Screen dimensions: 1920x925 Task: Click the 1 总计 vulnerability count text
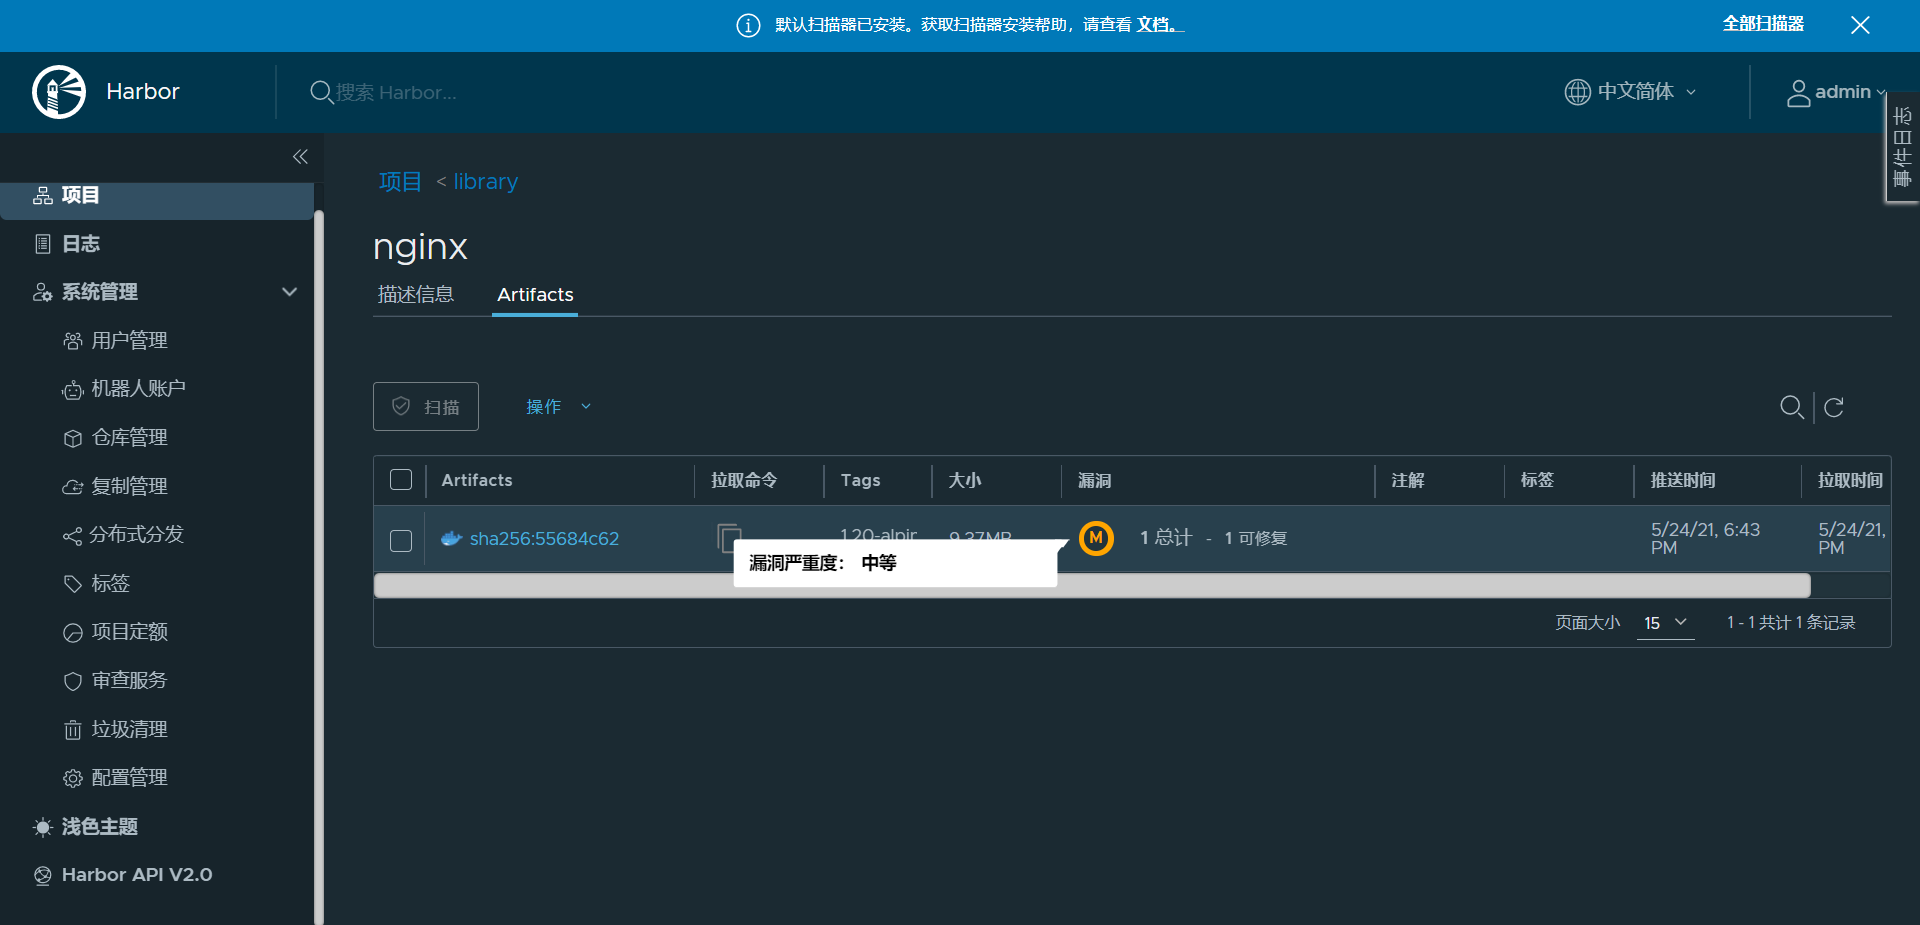[1166, 538]
